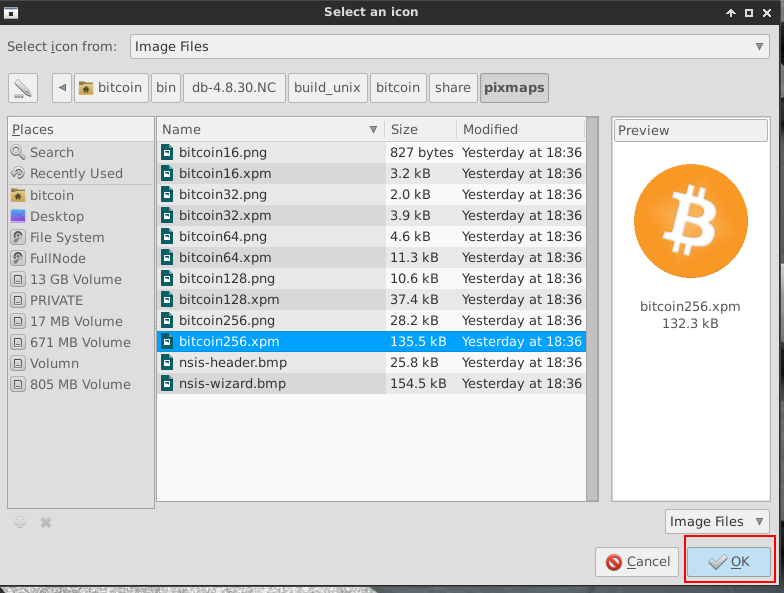Screen dimensions: 784x593
Task: Open the 'Select icon from' Image Files dropdown
Action: pyautogui.click(x=449, y=46)
